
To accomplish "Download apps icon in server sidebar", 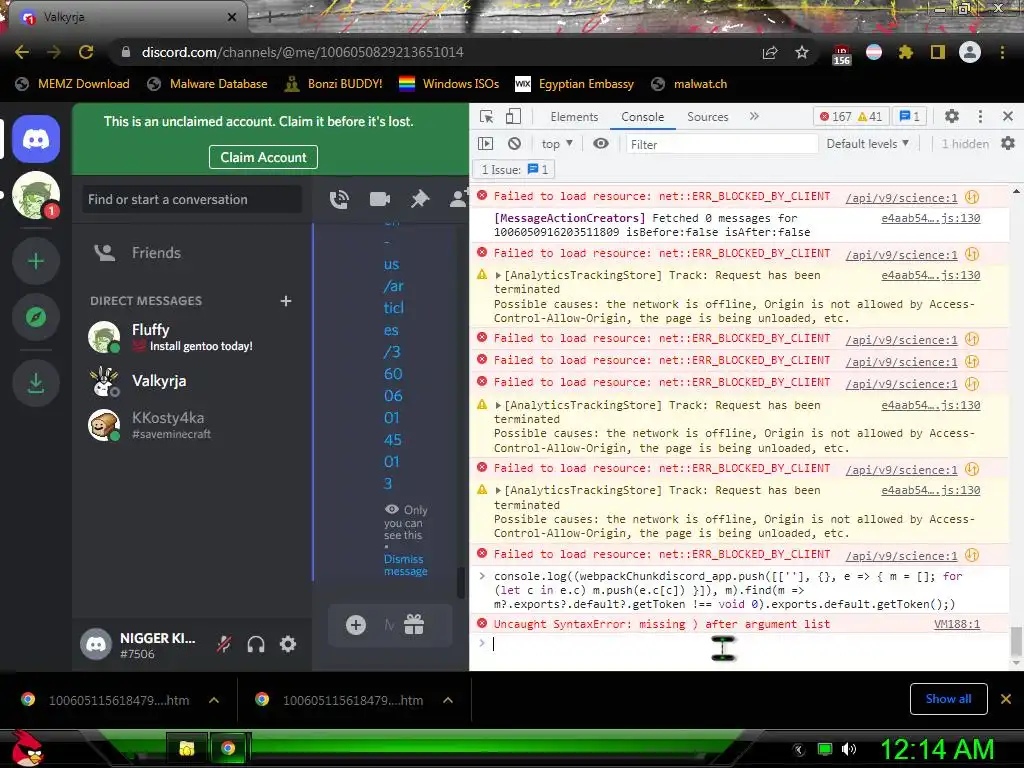I will pos(36,382).
